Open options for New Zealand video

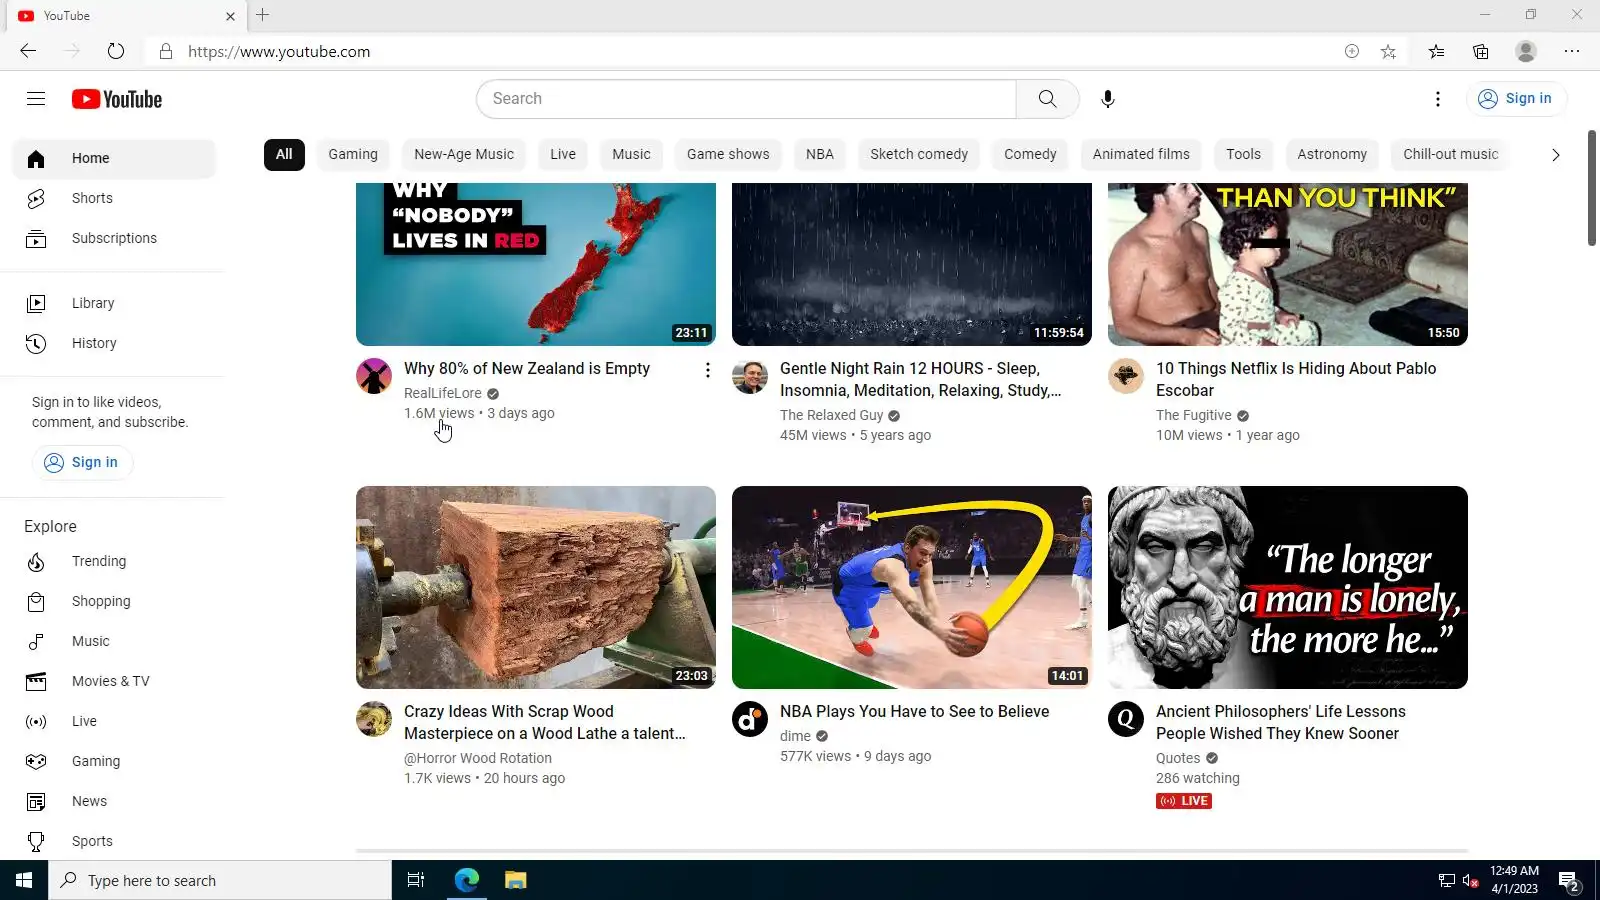coord(708,370)
